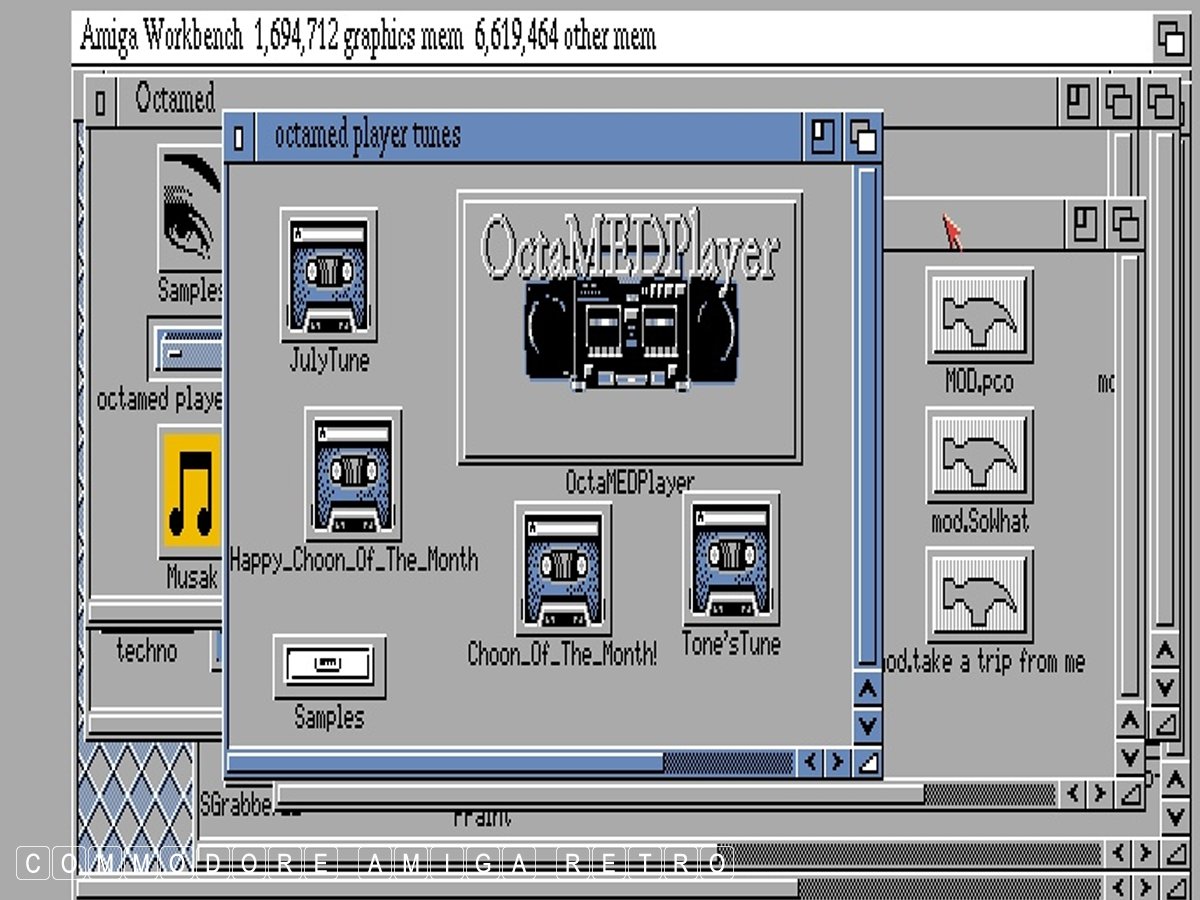Toggle zoom gadget of octamed player tunes window
Viewport: 1200px width, 900px height.
tap(822, 137)
